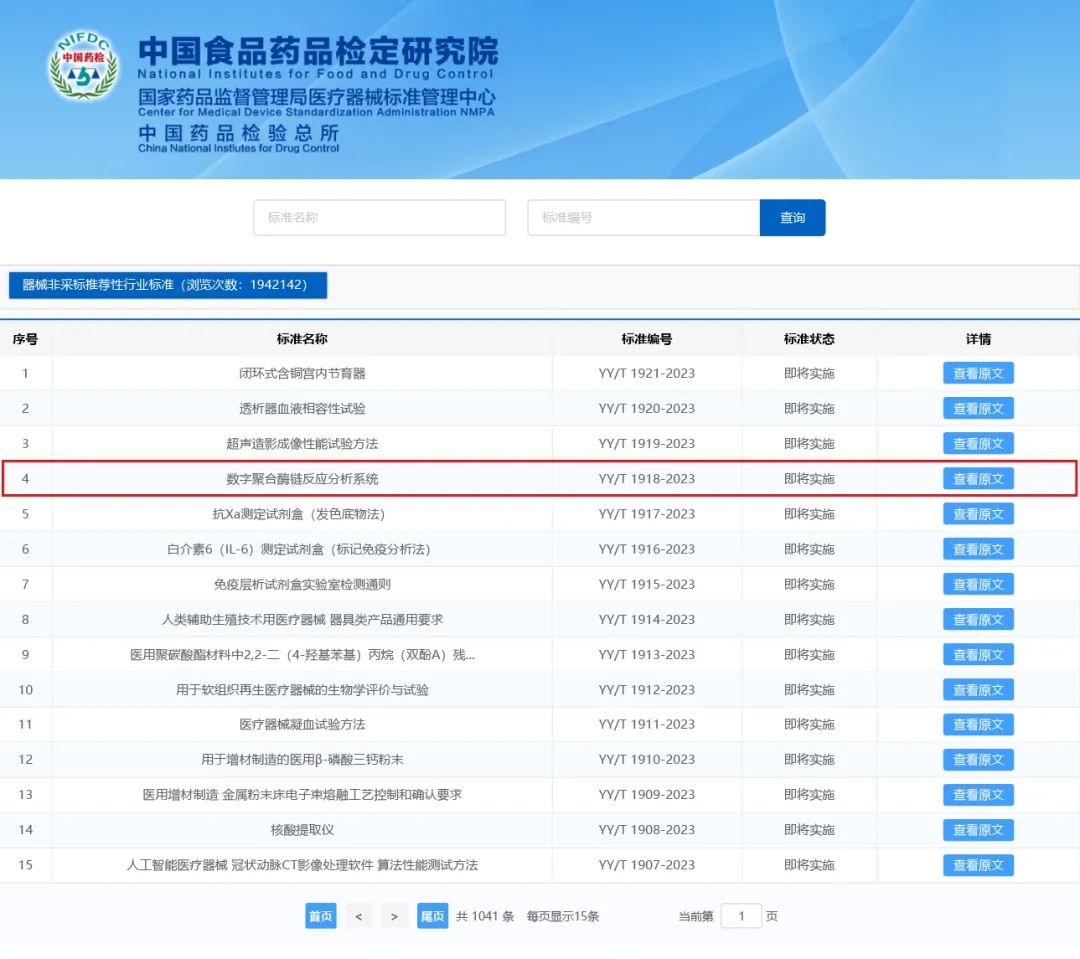1080x959 pixels.
Task: Open 查看原文 for 抗Xa测定试剂盒
Action: tap(978, 514)
